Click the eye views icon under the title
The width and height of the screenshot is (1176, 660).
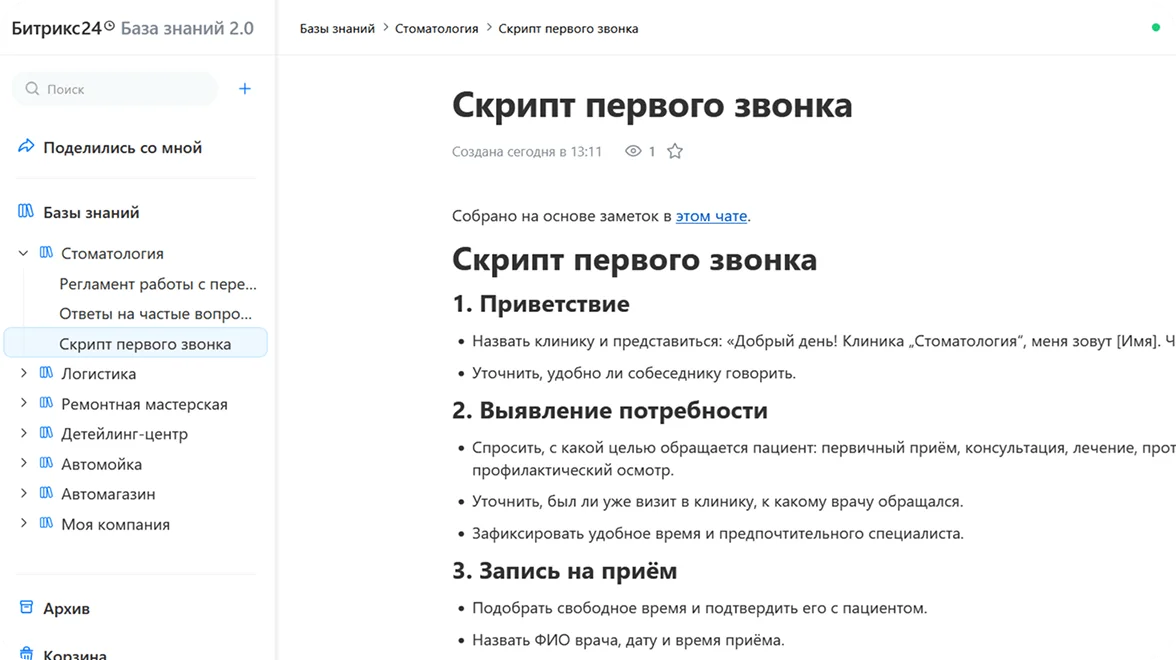pyautogui.click(x=633, y=151)
